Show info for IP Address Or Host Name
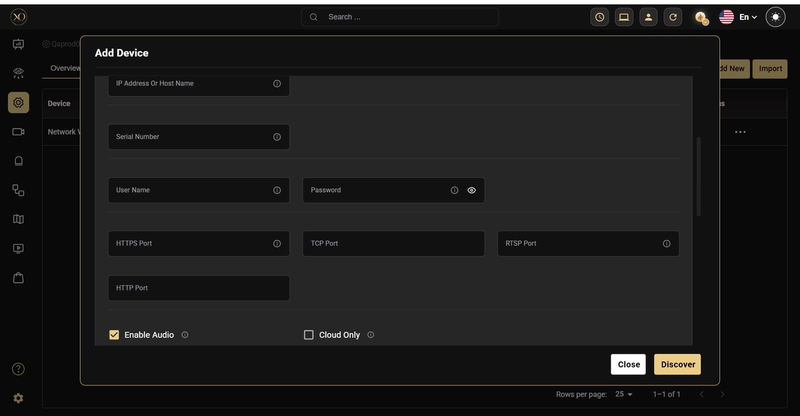The height and width of the screenshot is (416, 800). [277, 84]
